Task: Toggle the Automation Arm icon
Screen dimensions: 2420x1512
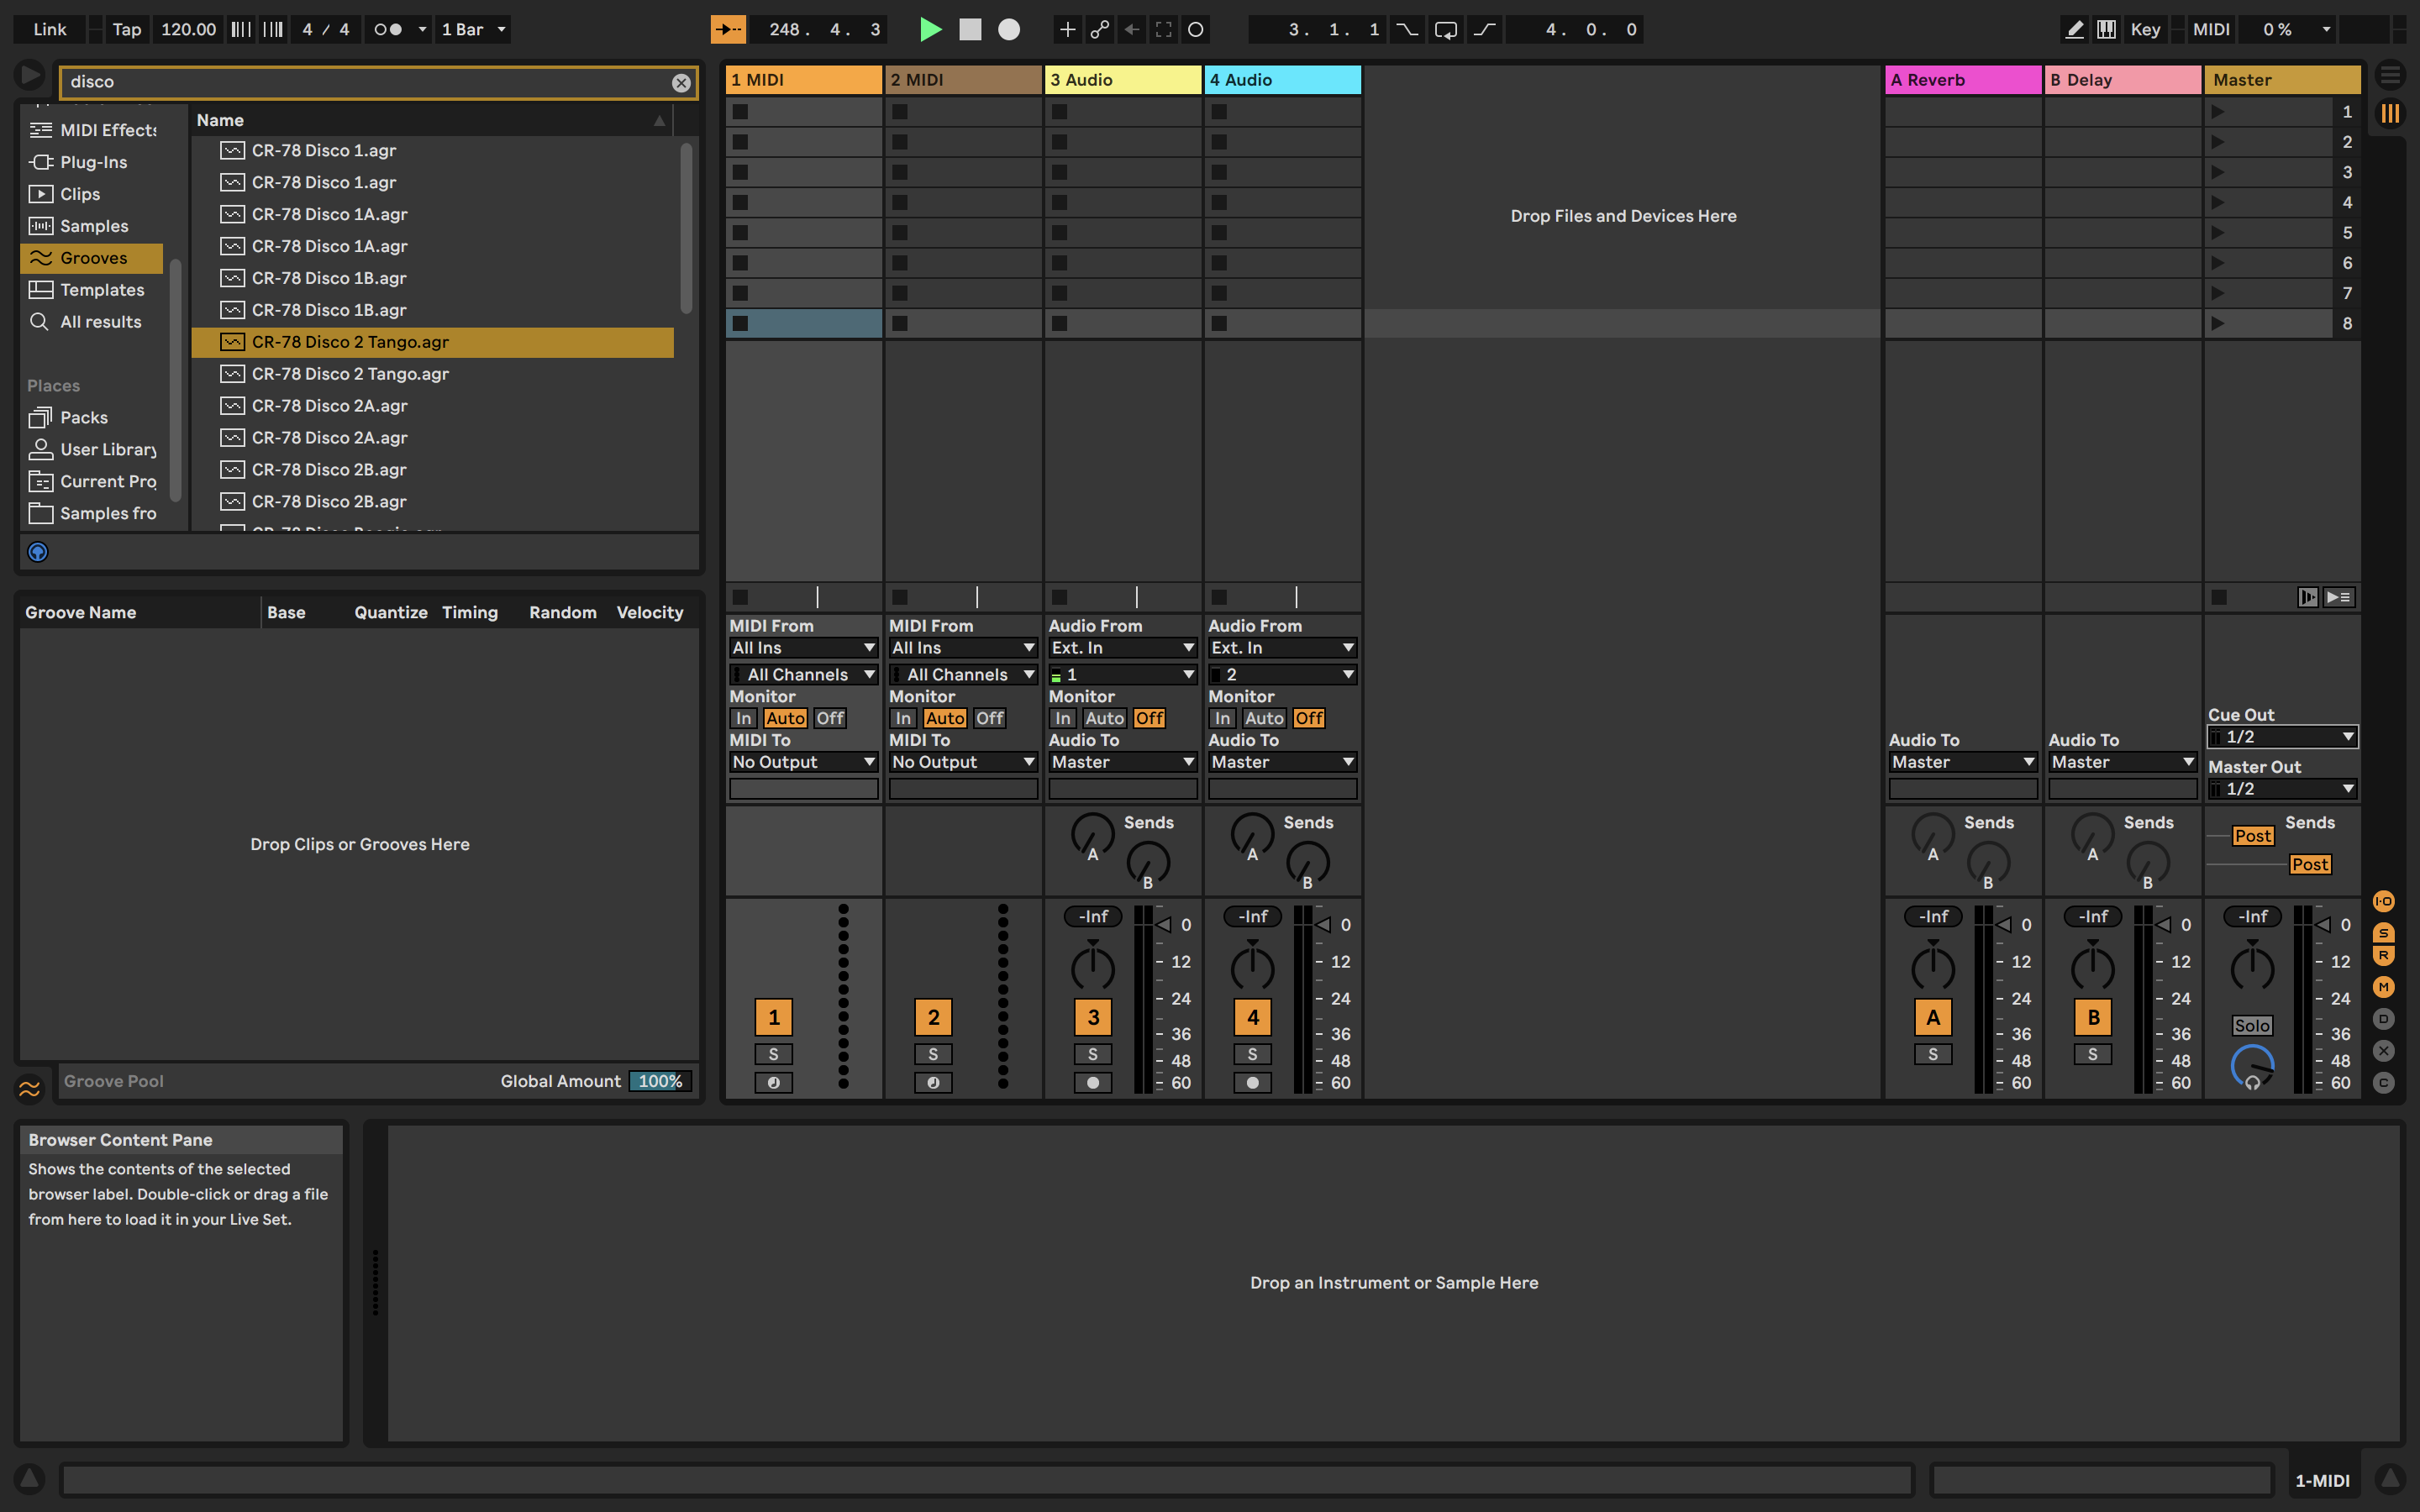Action: pos(1099,29)
